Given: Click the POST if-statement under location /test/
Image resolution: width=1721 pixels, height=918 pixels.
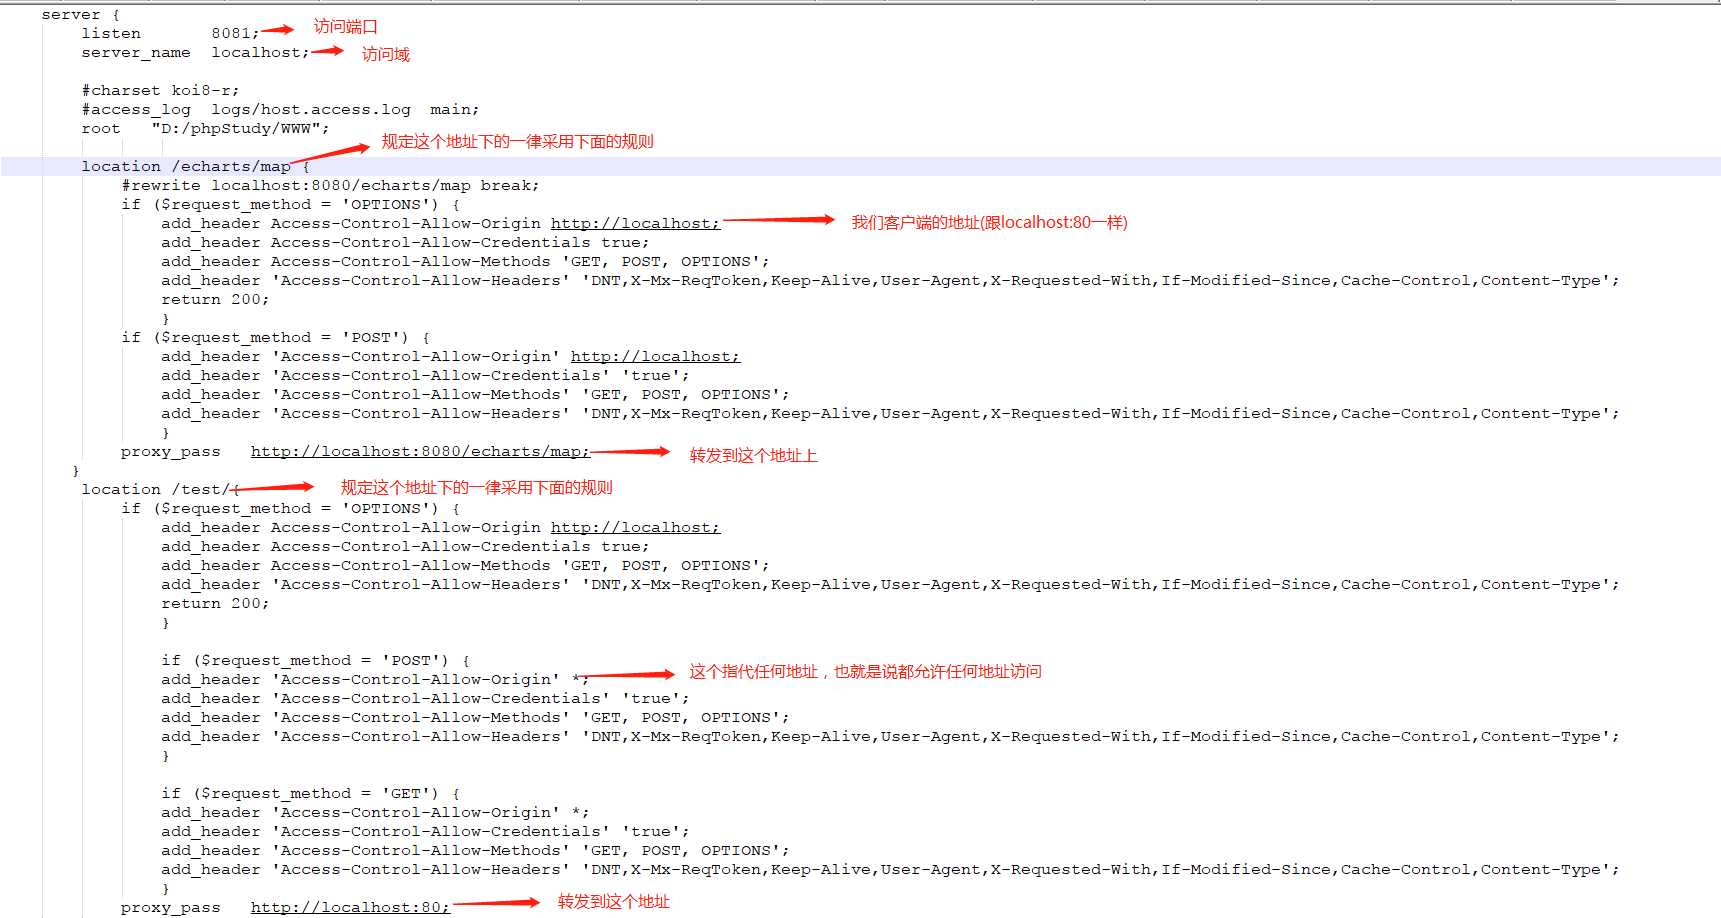Looking at the screenshot, I should [x=315, y=661].
